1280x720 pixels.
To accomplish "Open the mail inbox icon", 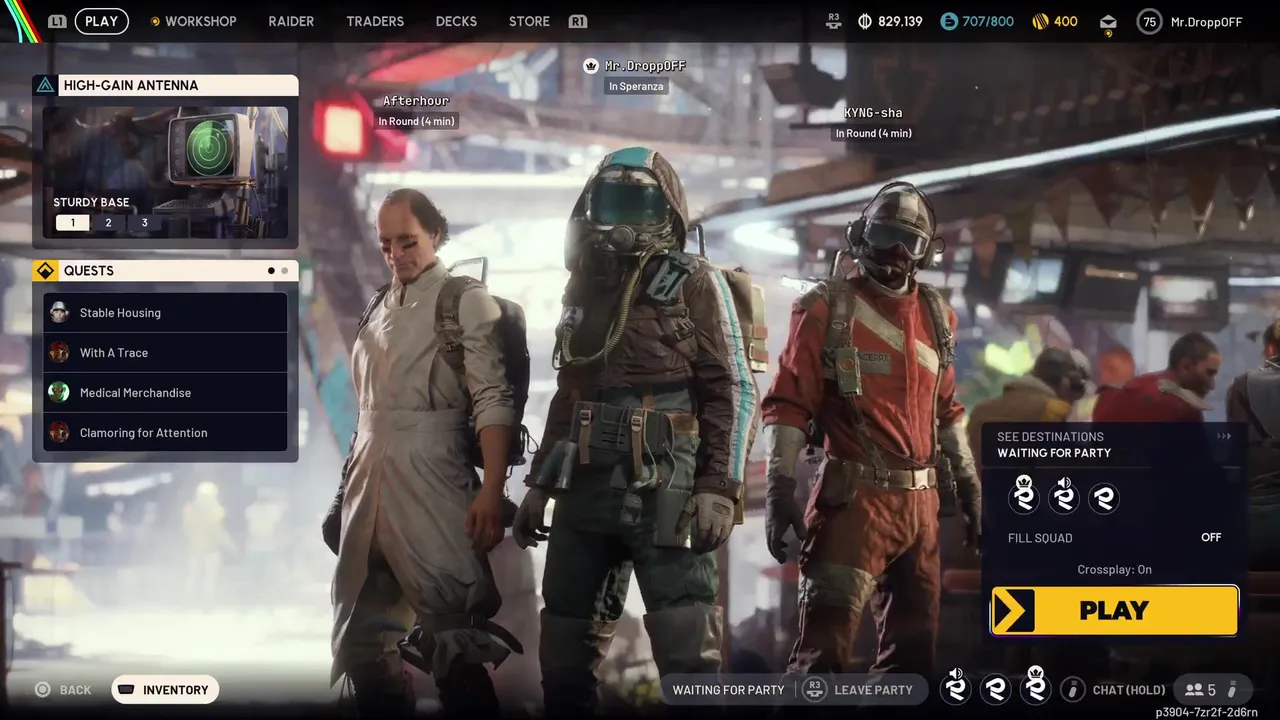I will pos(1108,23).
